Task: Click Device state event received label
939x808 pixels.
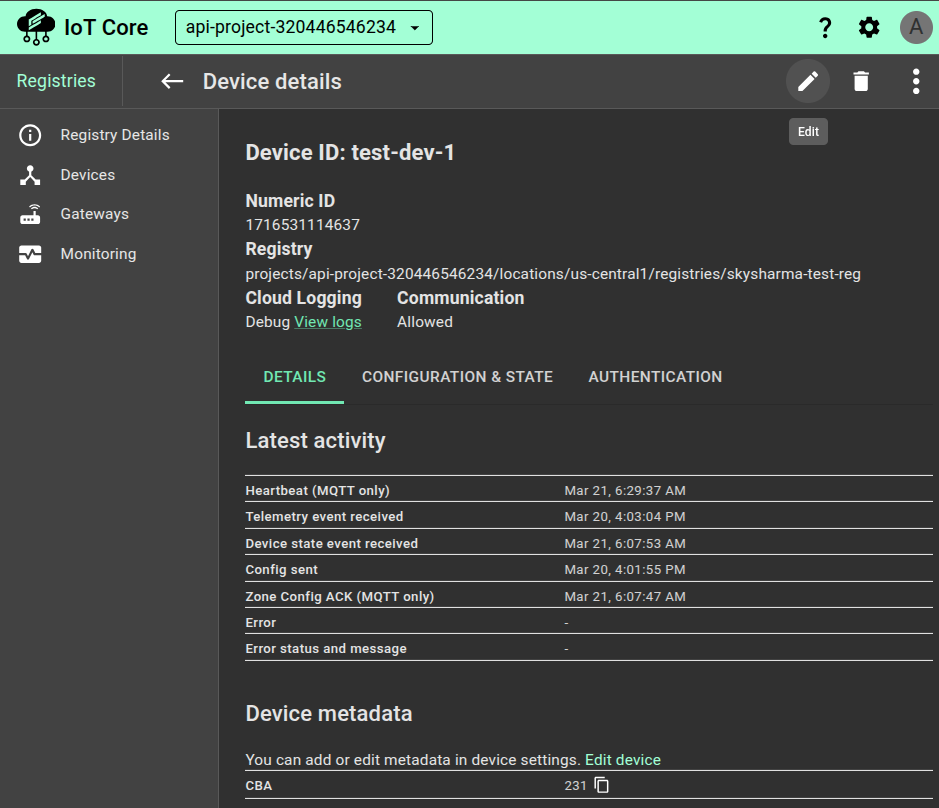Action: pos(331,543)
